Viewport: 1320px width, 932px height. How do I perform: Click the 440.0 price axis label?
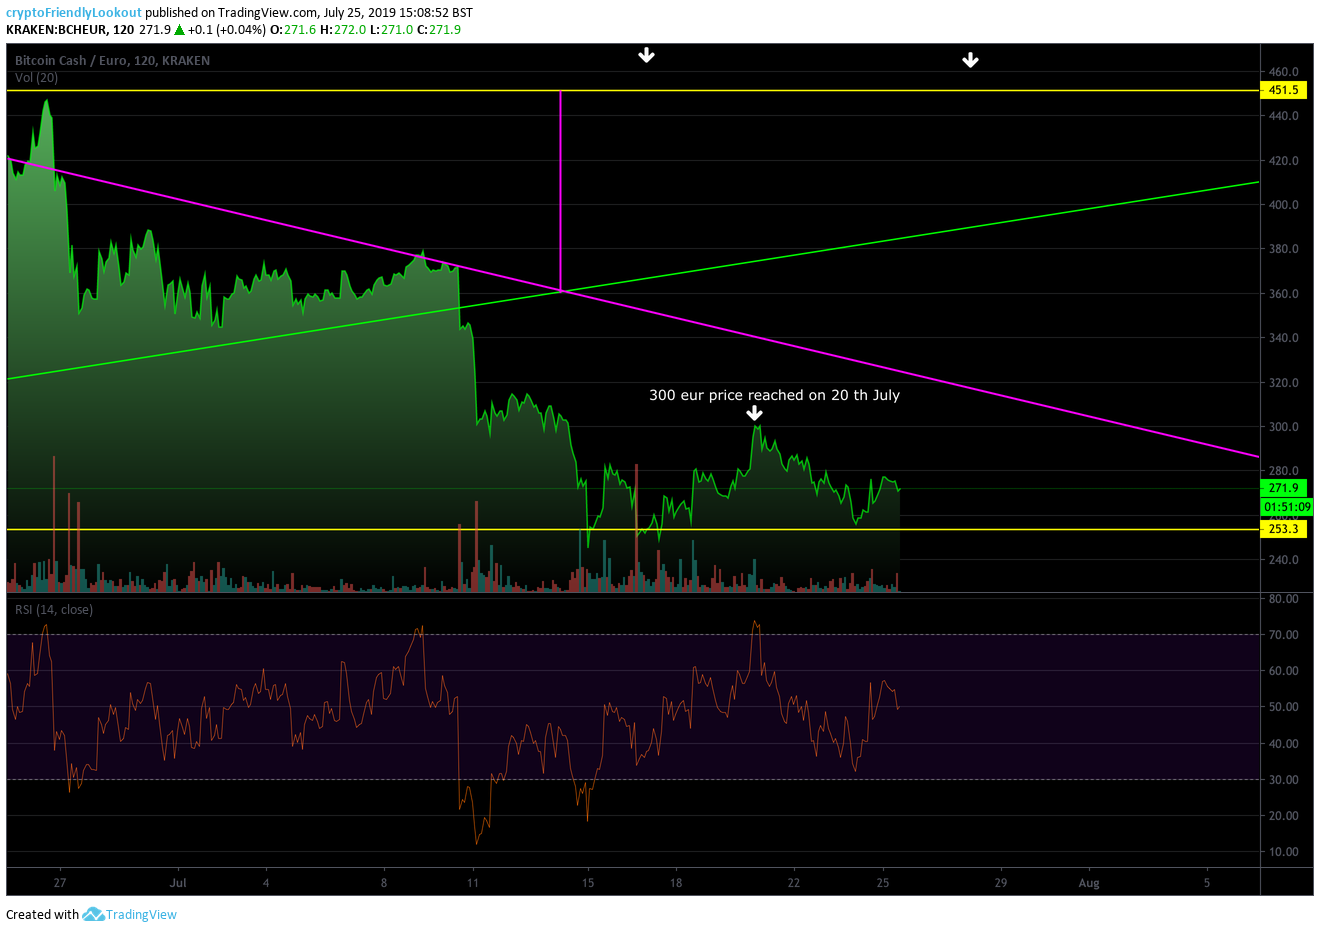(x=1284, y=116)
